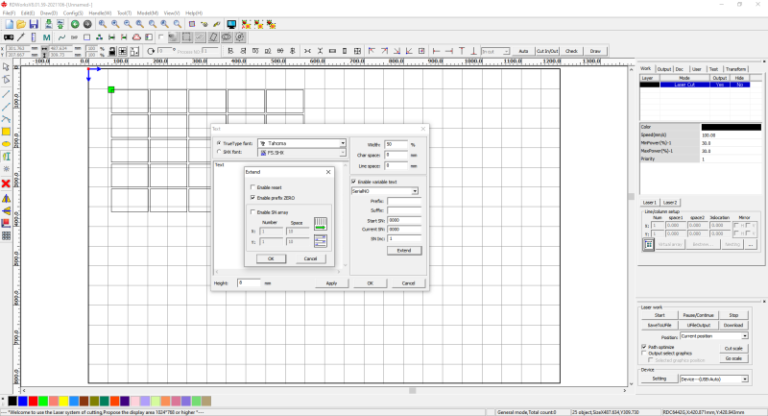Open preview with the monitor icon
Screen dimensions: 768x416
point(231,24)
